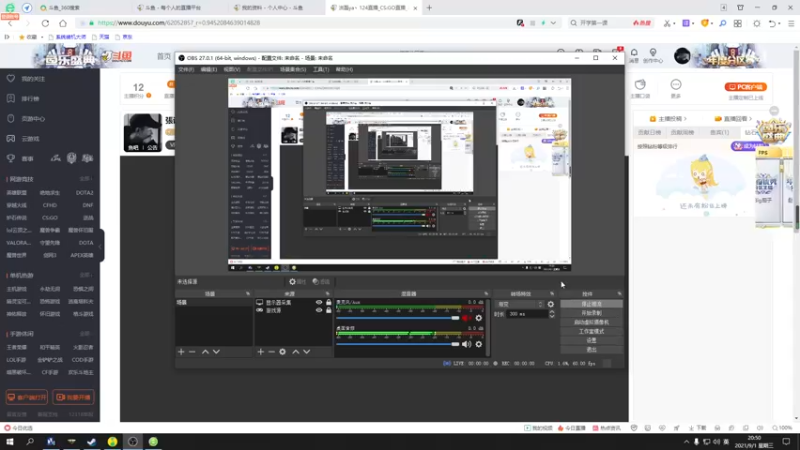Viewport: 800px width, 450px height.
Task: Click Start Recording button in OBS
Action: 591,313
